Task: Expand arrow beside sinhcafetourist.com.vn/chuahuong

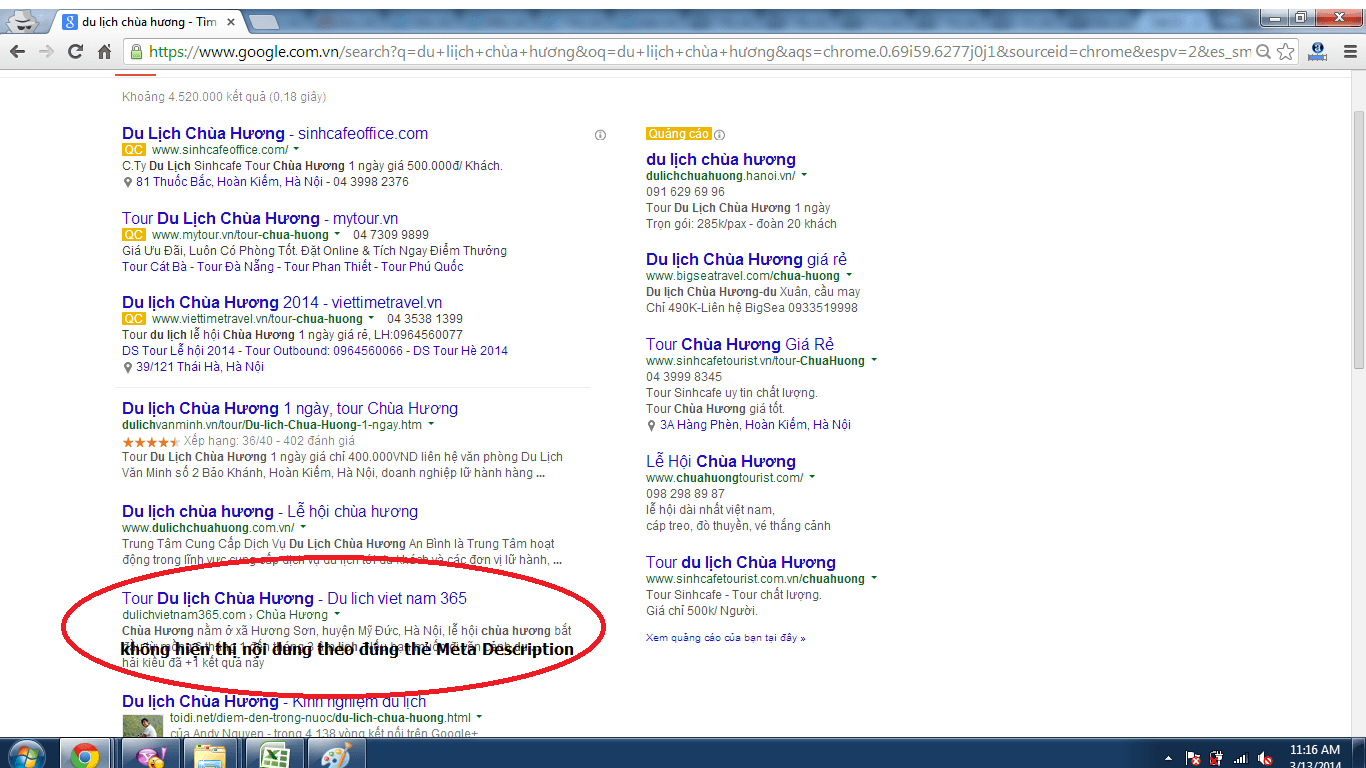Action: click(x=873, y=578)
